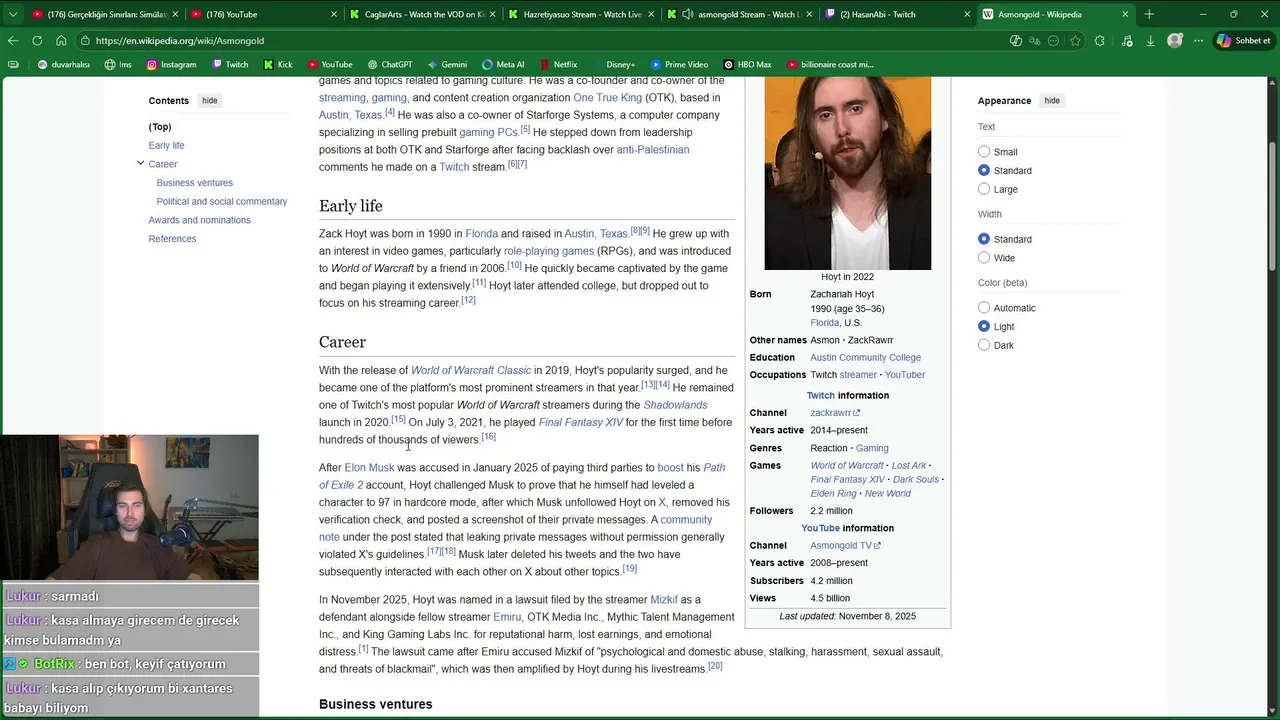This screenshot has width=1280, height=720.
Task: Select Automatic color mode
Action: pyautogui.click(x=984, y=308)
